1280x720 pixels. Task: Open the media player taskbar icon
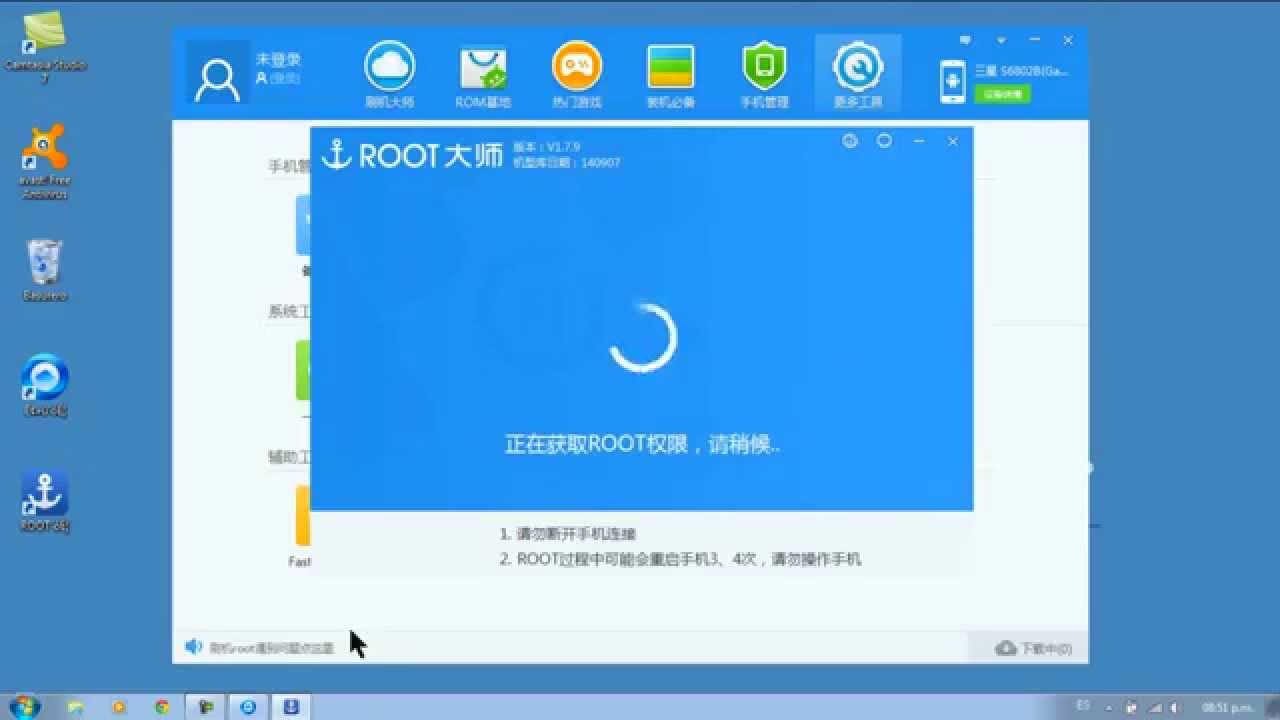coord(119,707)
